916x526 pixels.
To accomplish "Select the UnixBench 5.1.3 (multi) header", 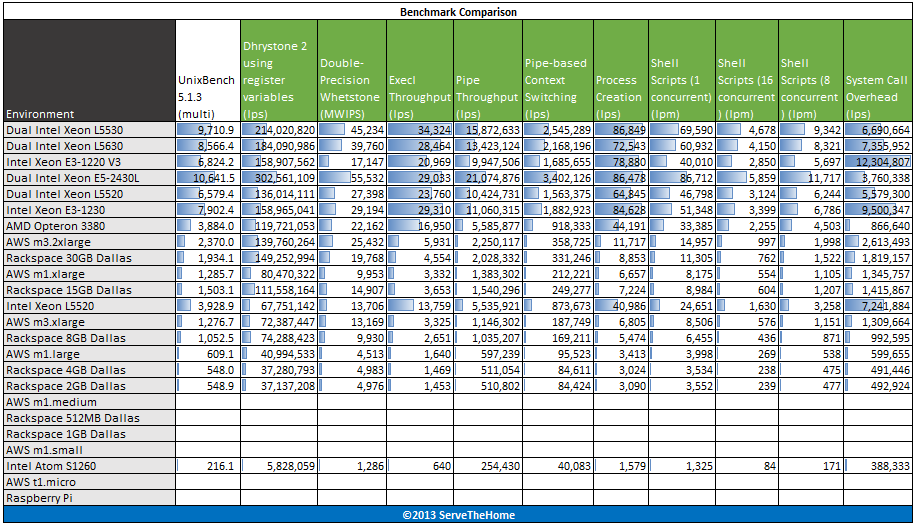I will click(x=207, y=88).
